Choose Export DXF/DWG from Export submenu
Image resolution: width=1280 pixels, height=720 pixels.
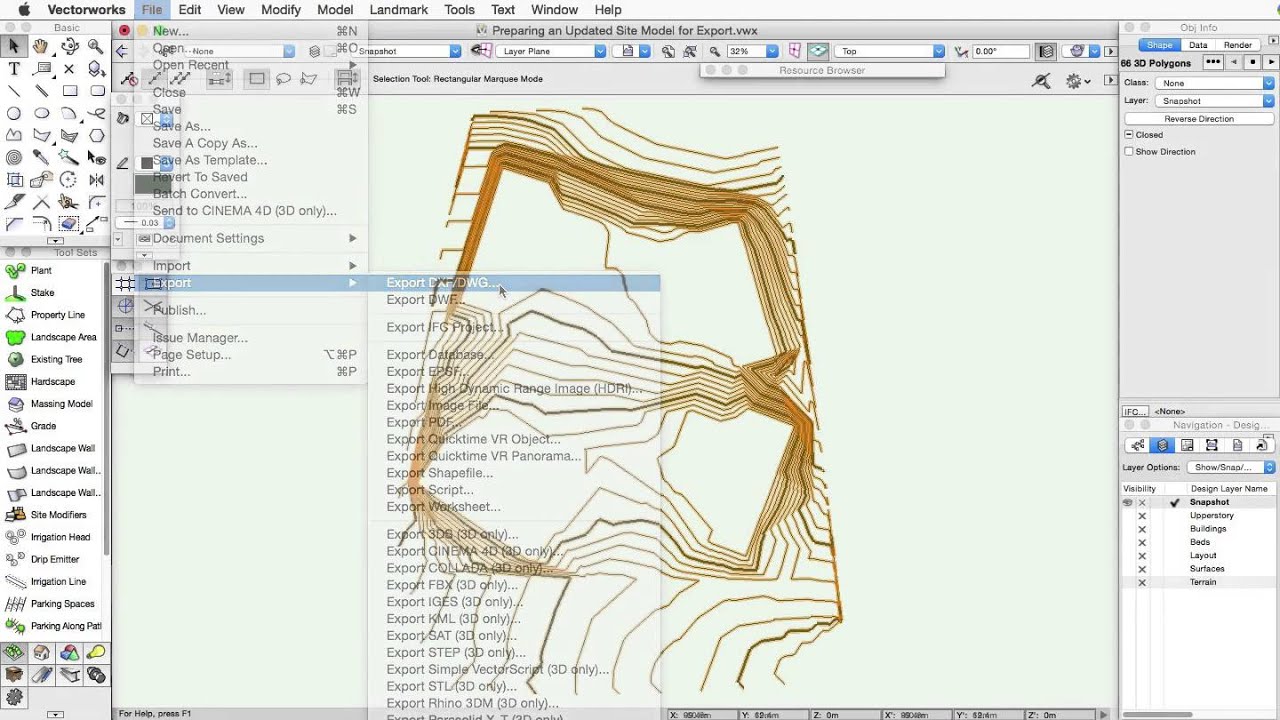tap(514, 283)
